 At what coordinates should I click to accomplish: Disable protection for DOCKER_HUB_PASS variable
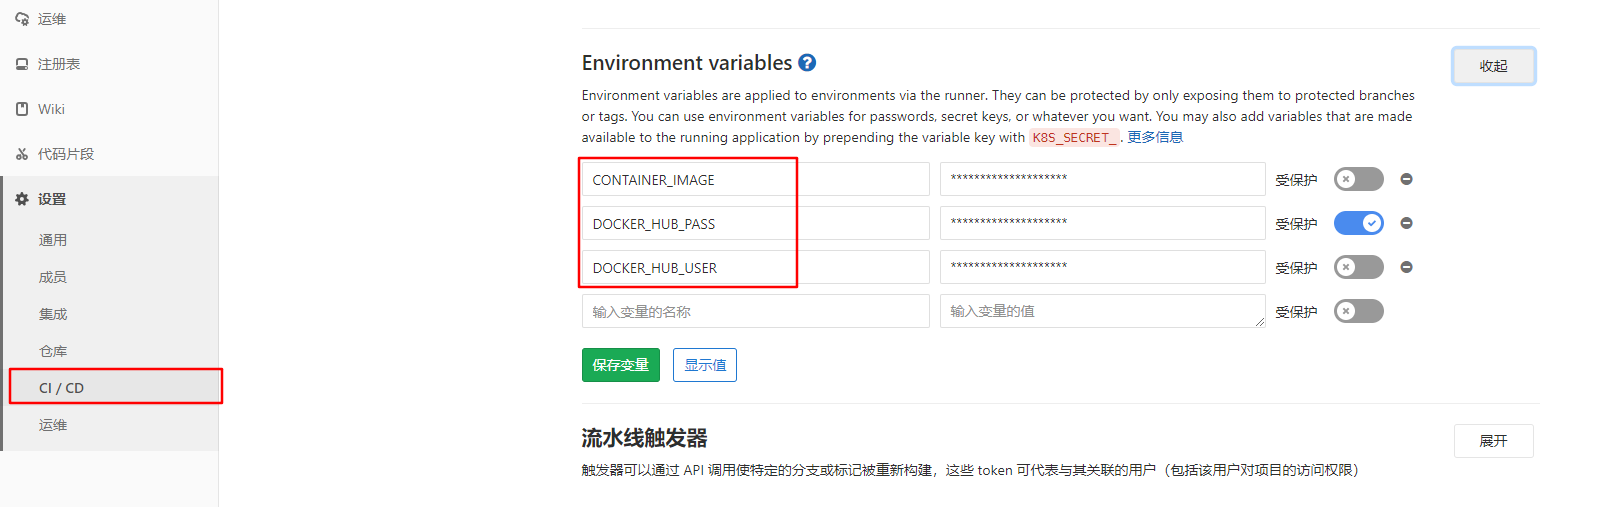tap(1358, 223)
